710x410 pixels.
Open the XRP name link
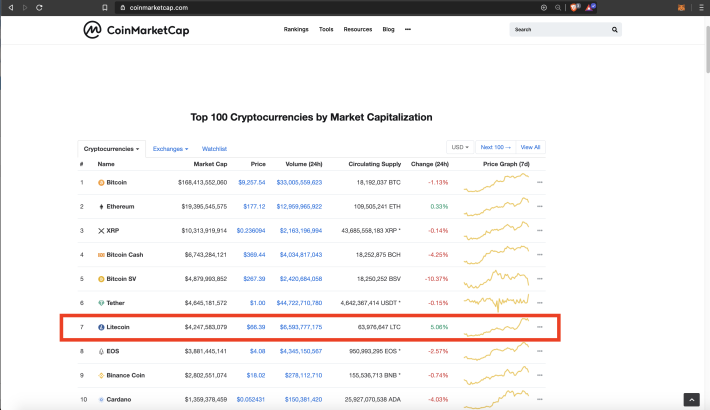[x=113, y=231]
